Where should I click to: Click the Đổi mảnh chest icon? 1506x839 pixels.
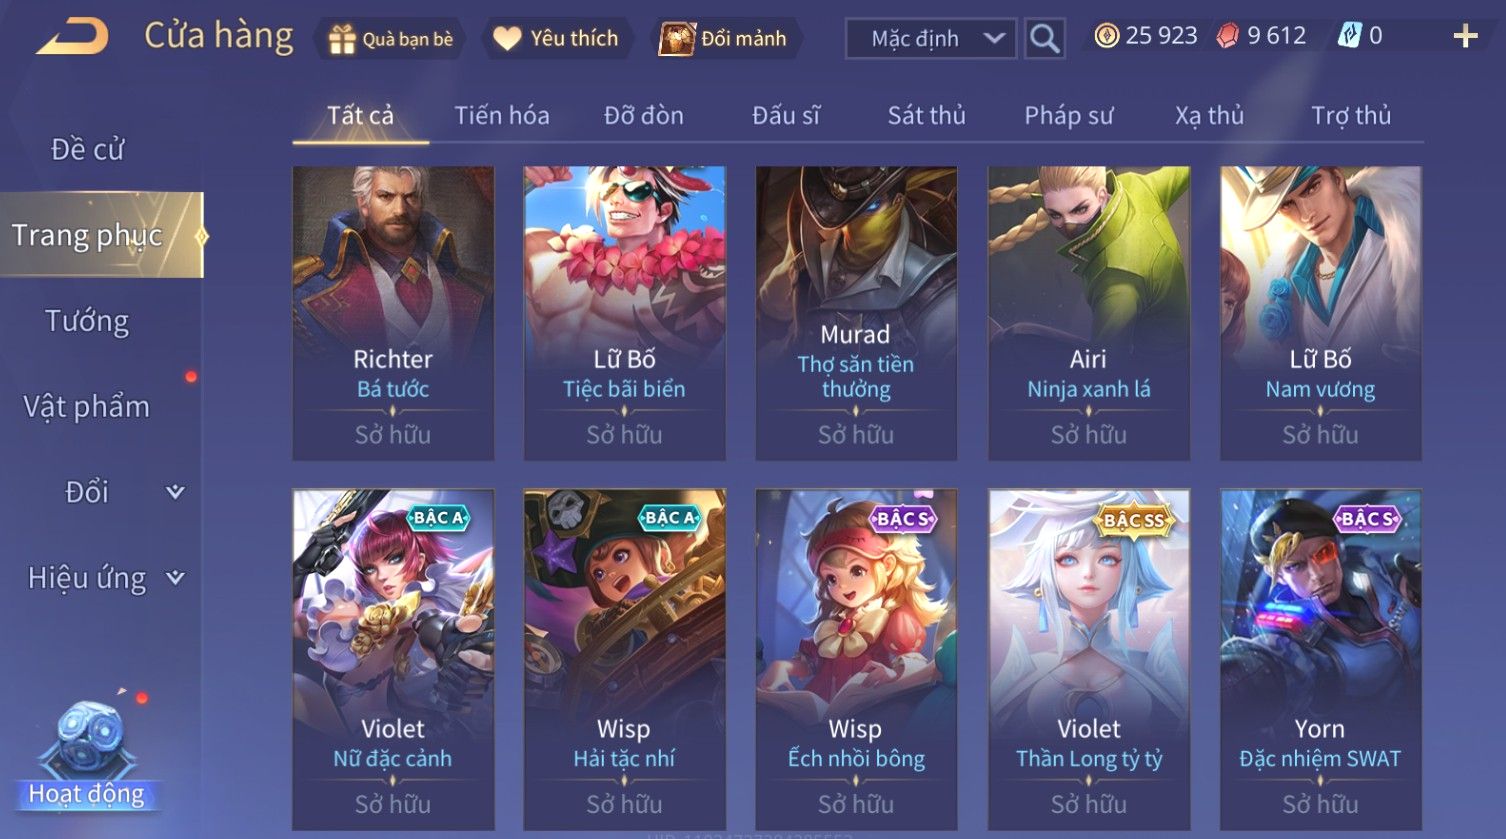click(x=677, y=39)
